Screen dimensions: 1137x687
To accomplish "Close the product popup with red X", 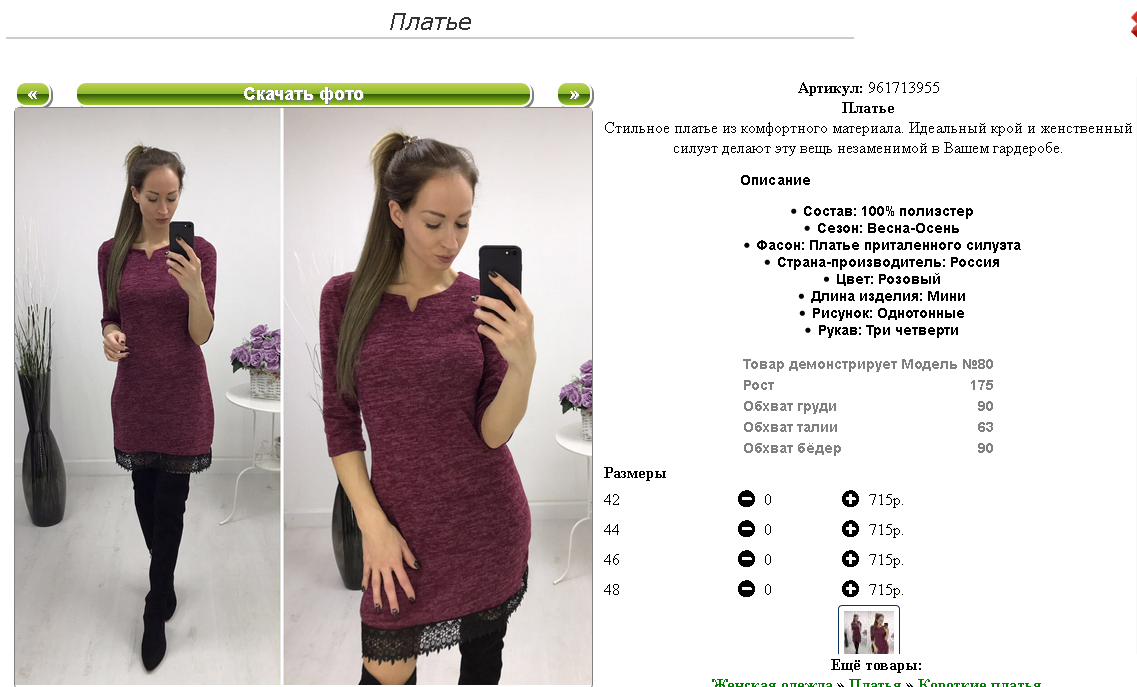I will click(x=1133, y=23).
